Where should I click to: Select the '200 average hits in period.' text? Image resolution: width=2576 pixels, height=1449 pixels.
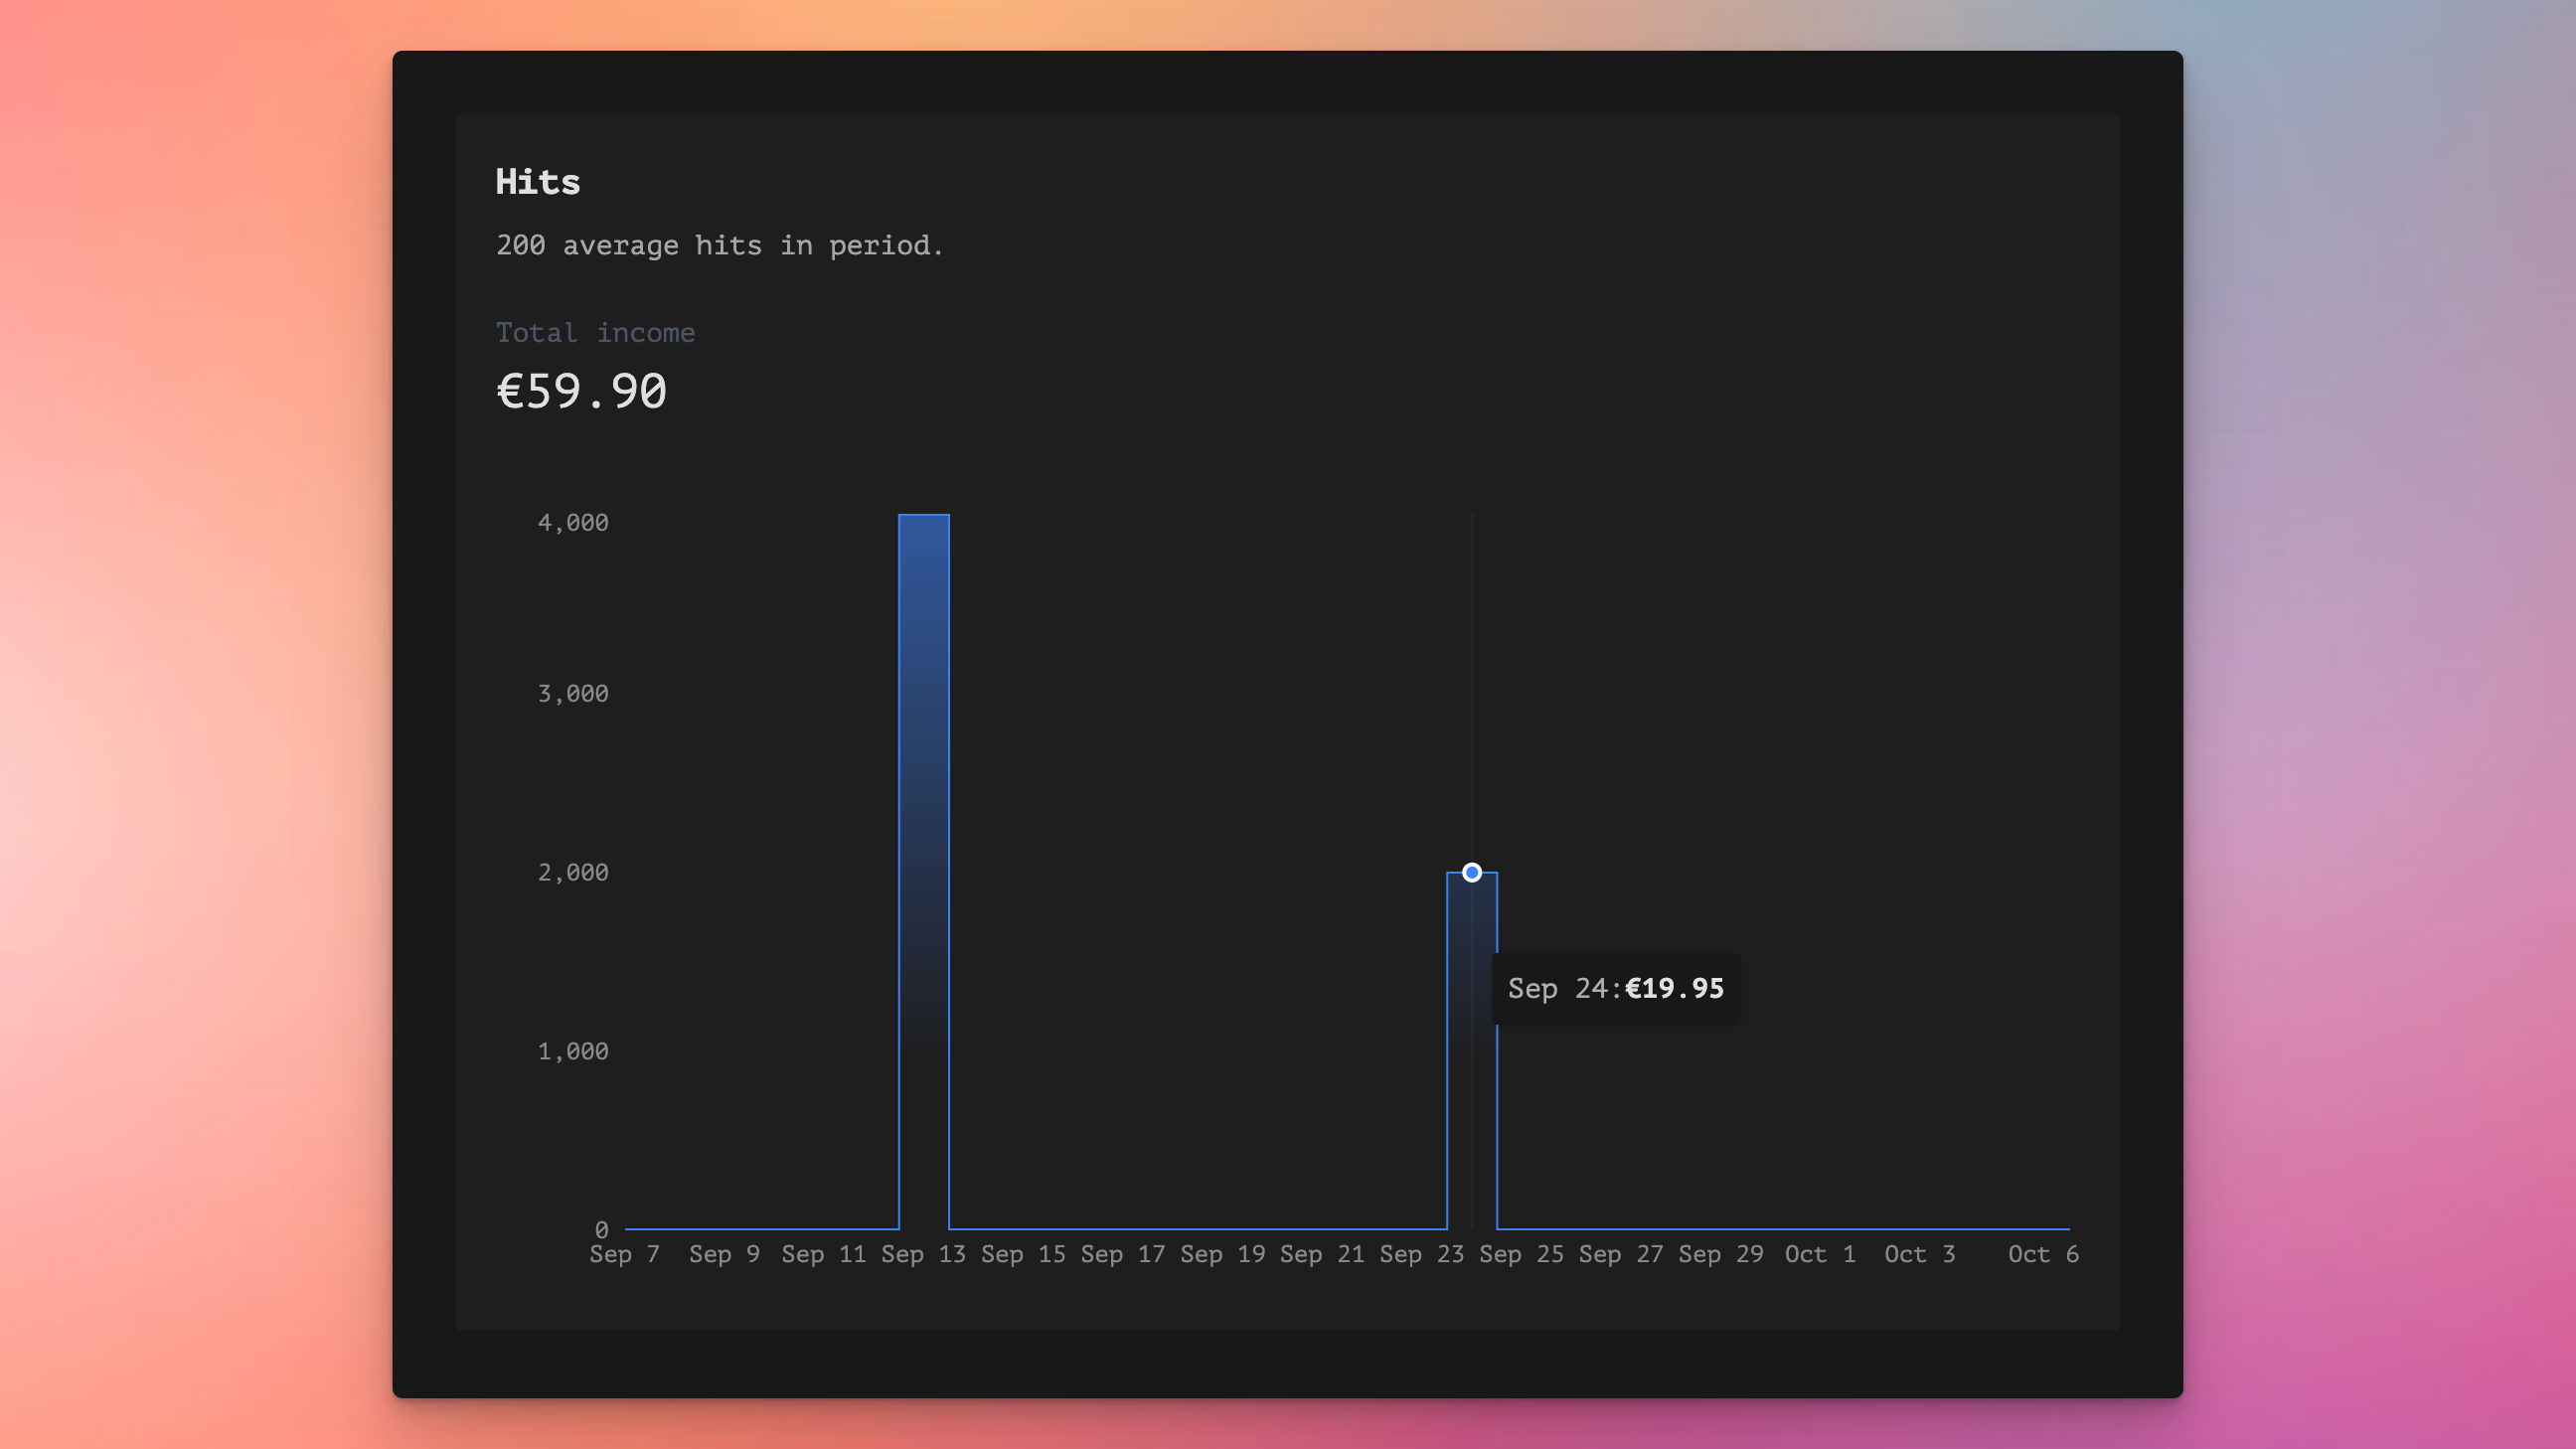pos(720,245)
